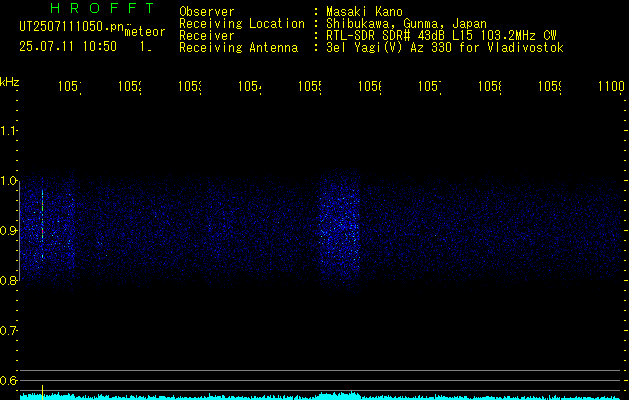Click the 0.7 kHz frequency axis label

point(8,330)
